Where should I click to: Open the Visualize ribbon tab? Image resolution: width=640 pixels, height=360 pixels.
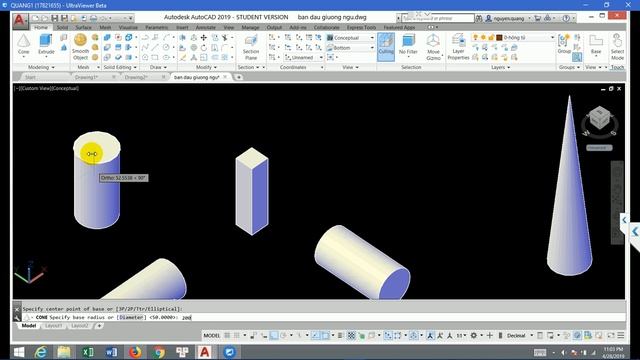pyautogui.click(x=128, y=27)
